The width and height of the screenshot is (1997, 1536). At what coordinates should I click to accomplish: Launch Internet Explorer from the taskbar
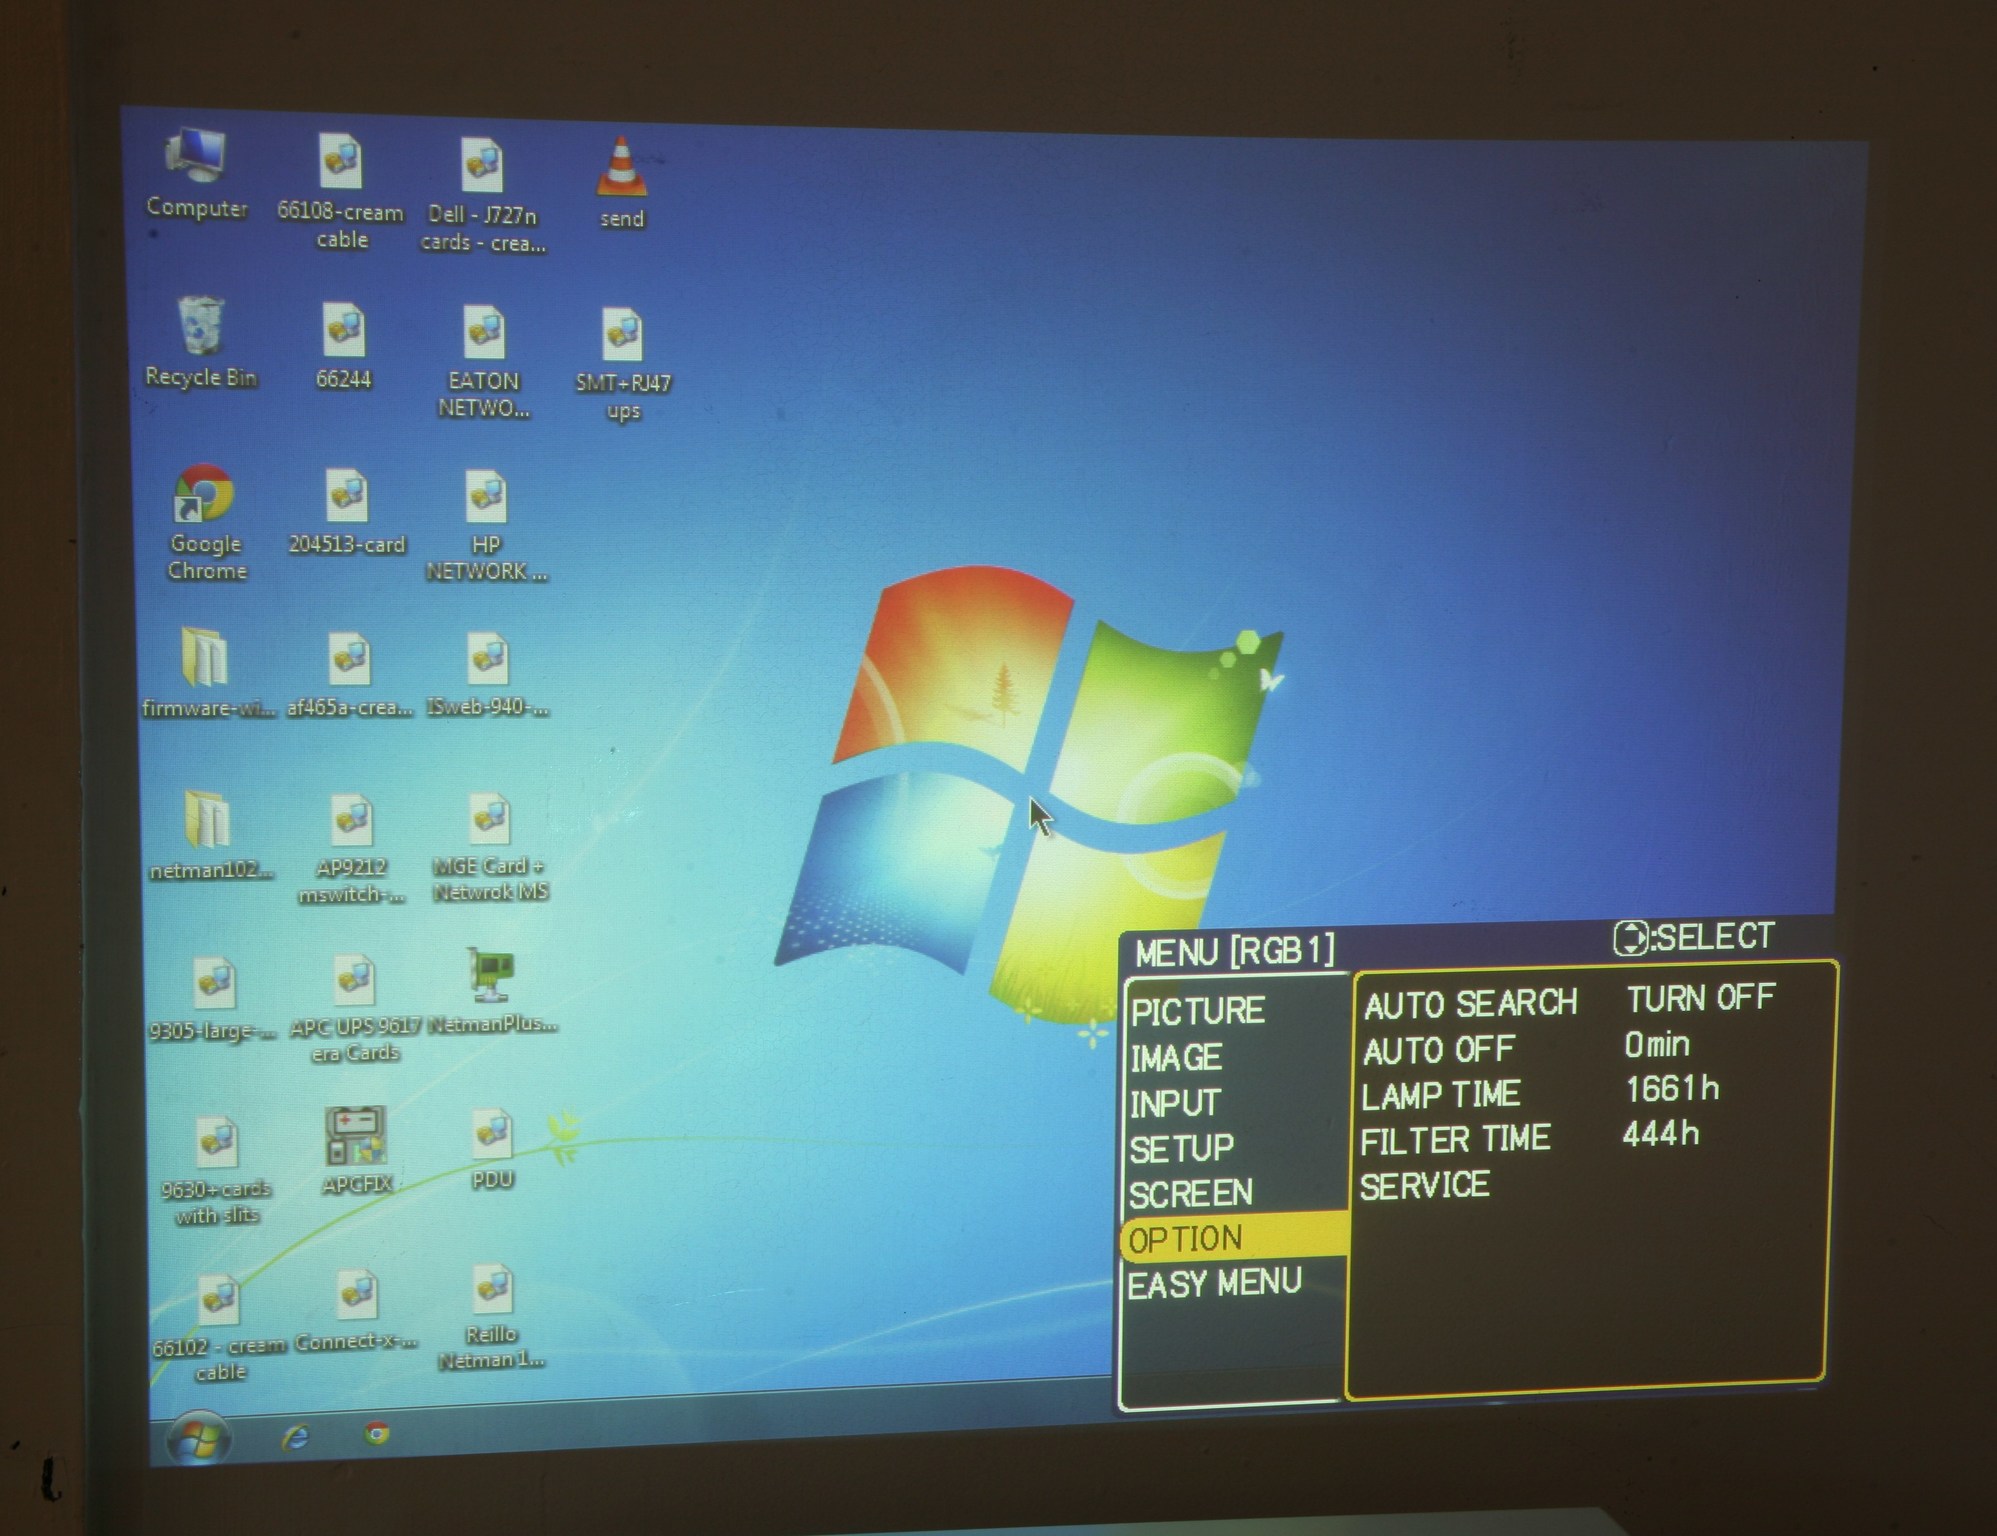tap(296, 1437)
